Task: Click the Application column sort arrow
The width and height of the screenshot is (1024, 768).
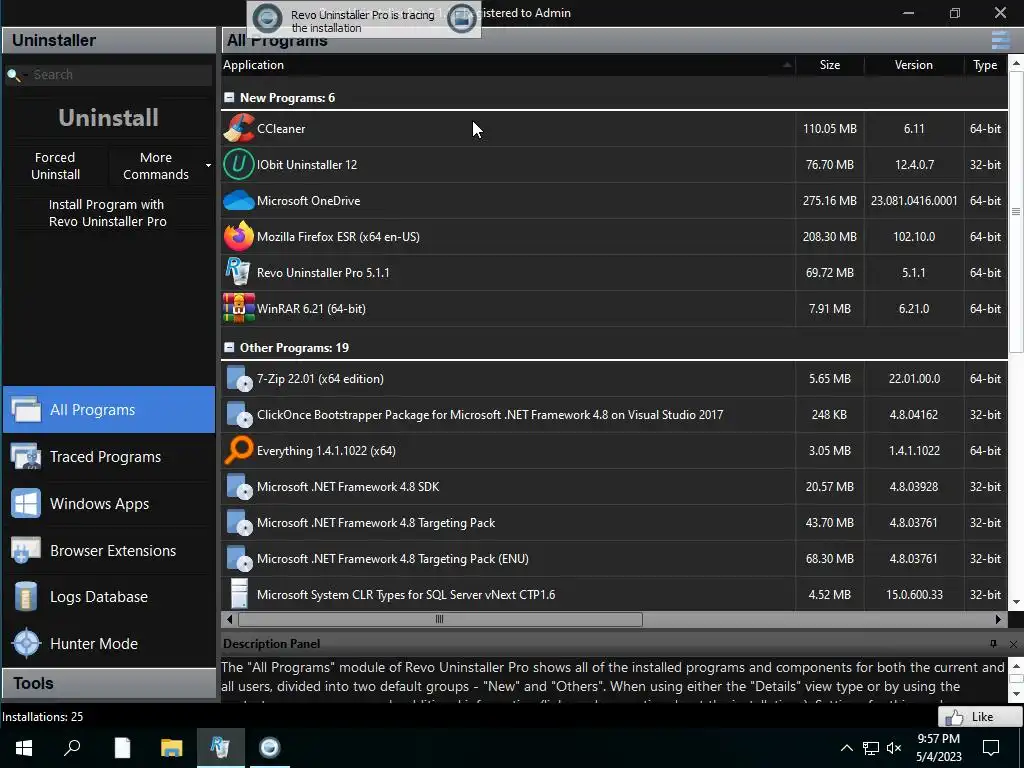Action: 787,65
